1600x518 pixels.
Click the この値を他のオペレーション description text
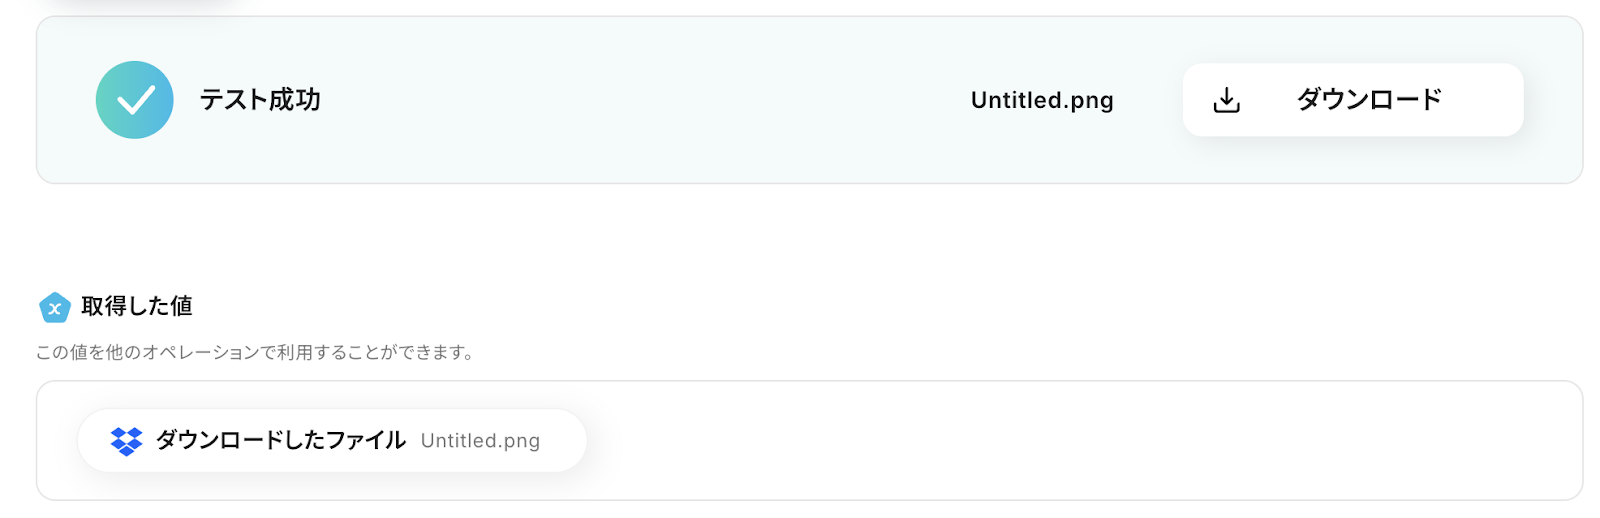(150, 352)
